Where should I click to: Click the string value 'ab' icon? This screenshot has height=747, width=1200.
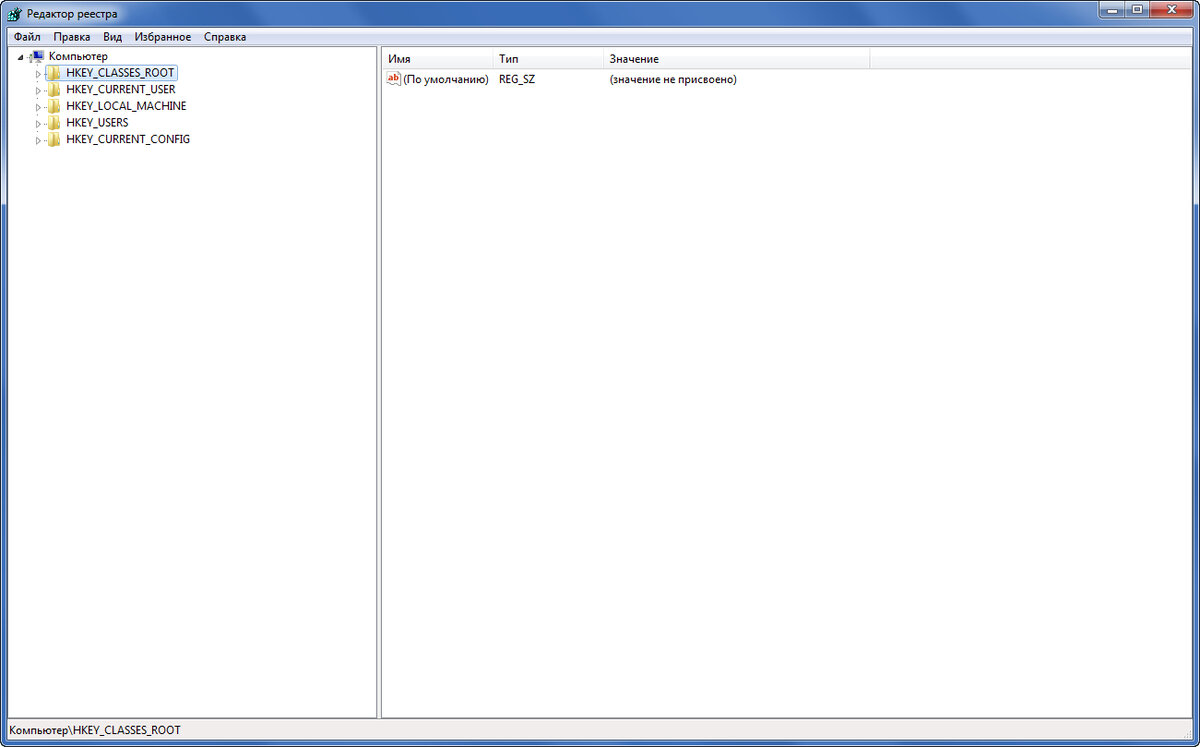point(393,79)
